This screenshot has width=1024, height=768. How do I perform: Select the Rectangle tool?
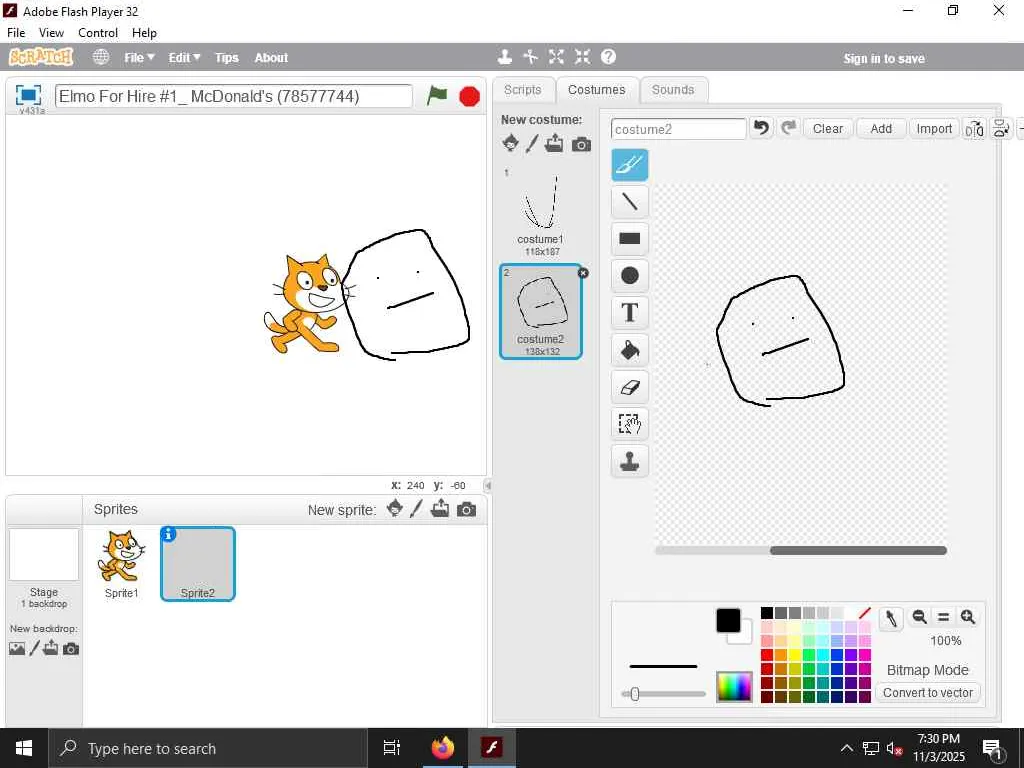(x=630, y=238)
